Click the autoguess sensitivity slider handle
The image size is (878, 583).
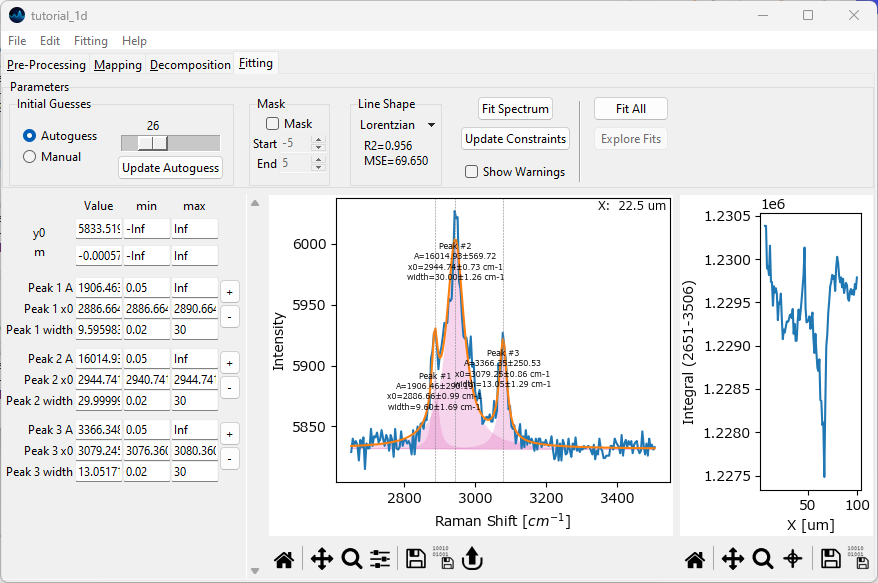pos(153,143)
